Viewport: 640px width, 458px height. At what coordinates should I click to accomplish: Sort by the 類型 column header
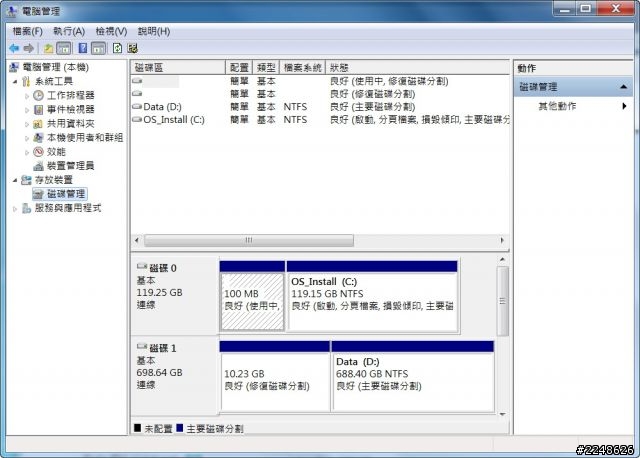click(x=266, y=67)
